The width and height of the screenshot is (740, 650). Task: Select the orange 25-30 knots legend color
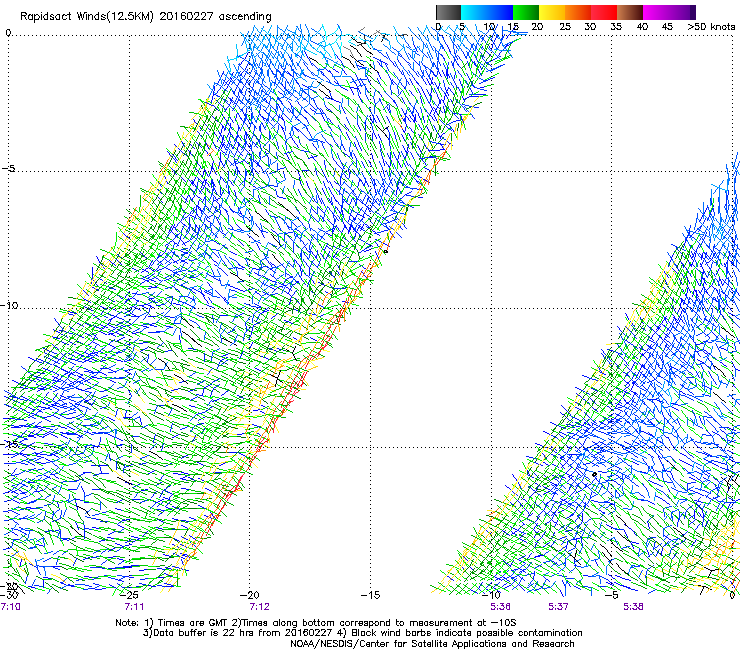point(578,12)
